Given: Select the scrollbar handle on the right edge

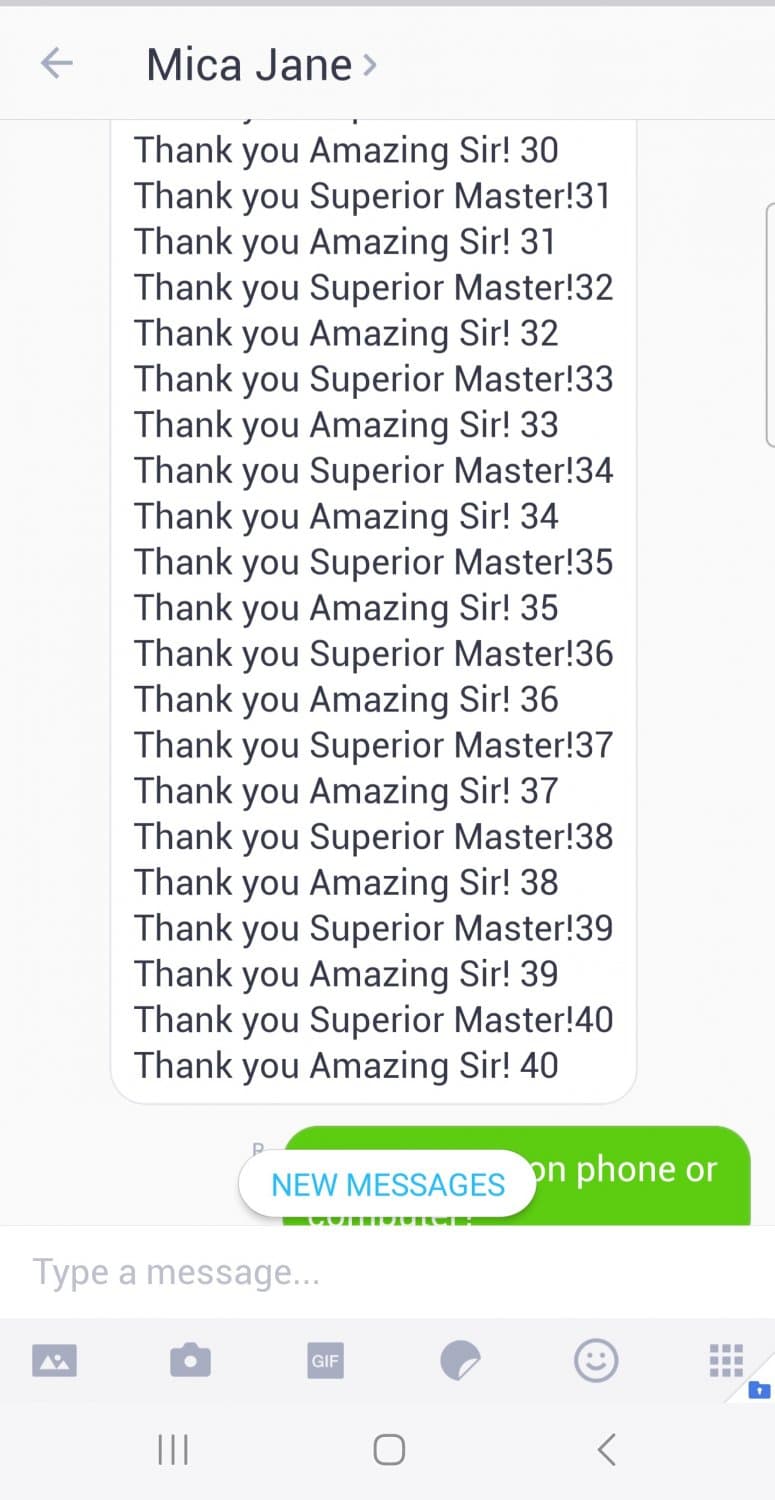Looking at the screenshot, I should [770, 325].
